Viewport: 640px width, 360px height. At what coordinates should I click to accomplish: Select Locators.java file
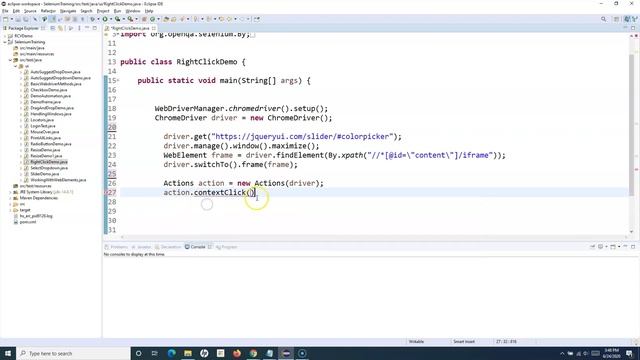click(x=42, y=120)
